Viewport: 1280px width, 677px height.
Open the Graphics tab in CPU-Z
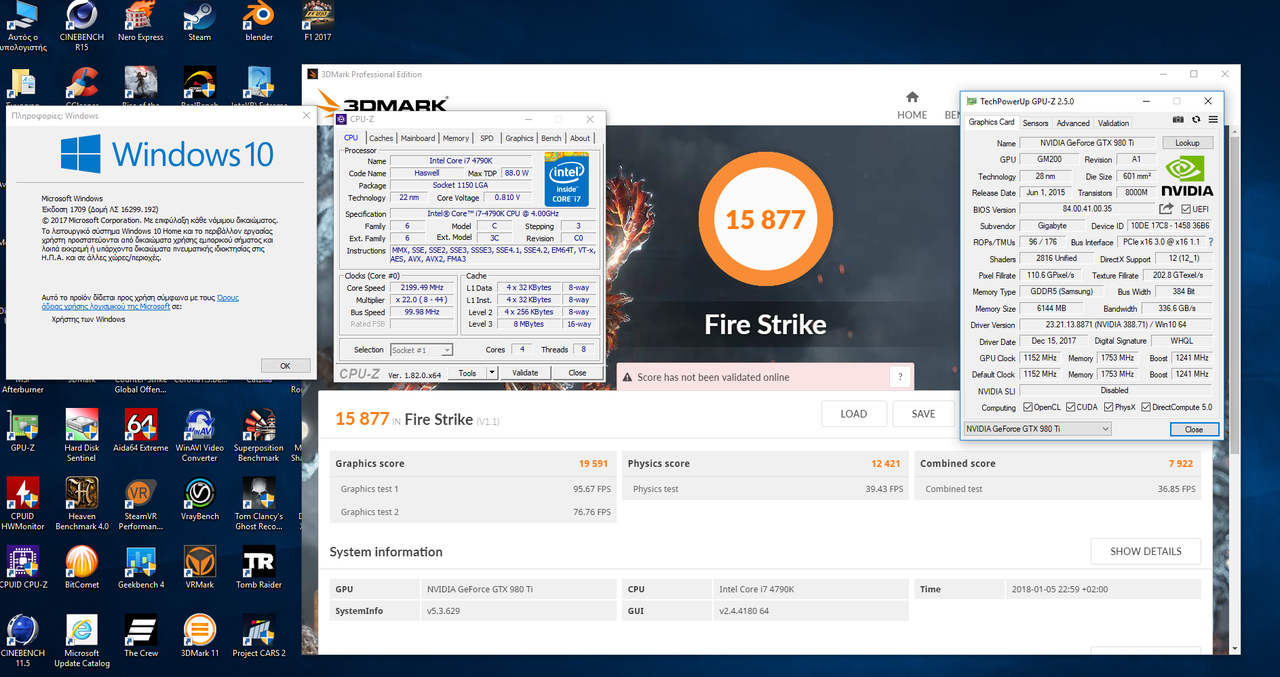point(519,138)
